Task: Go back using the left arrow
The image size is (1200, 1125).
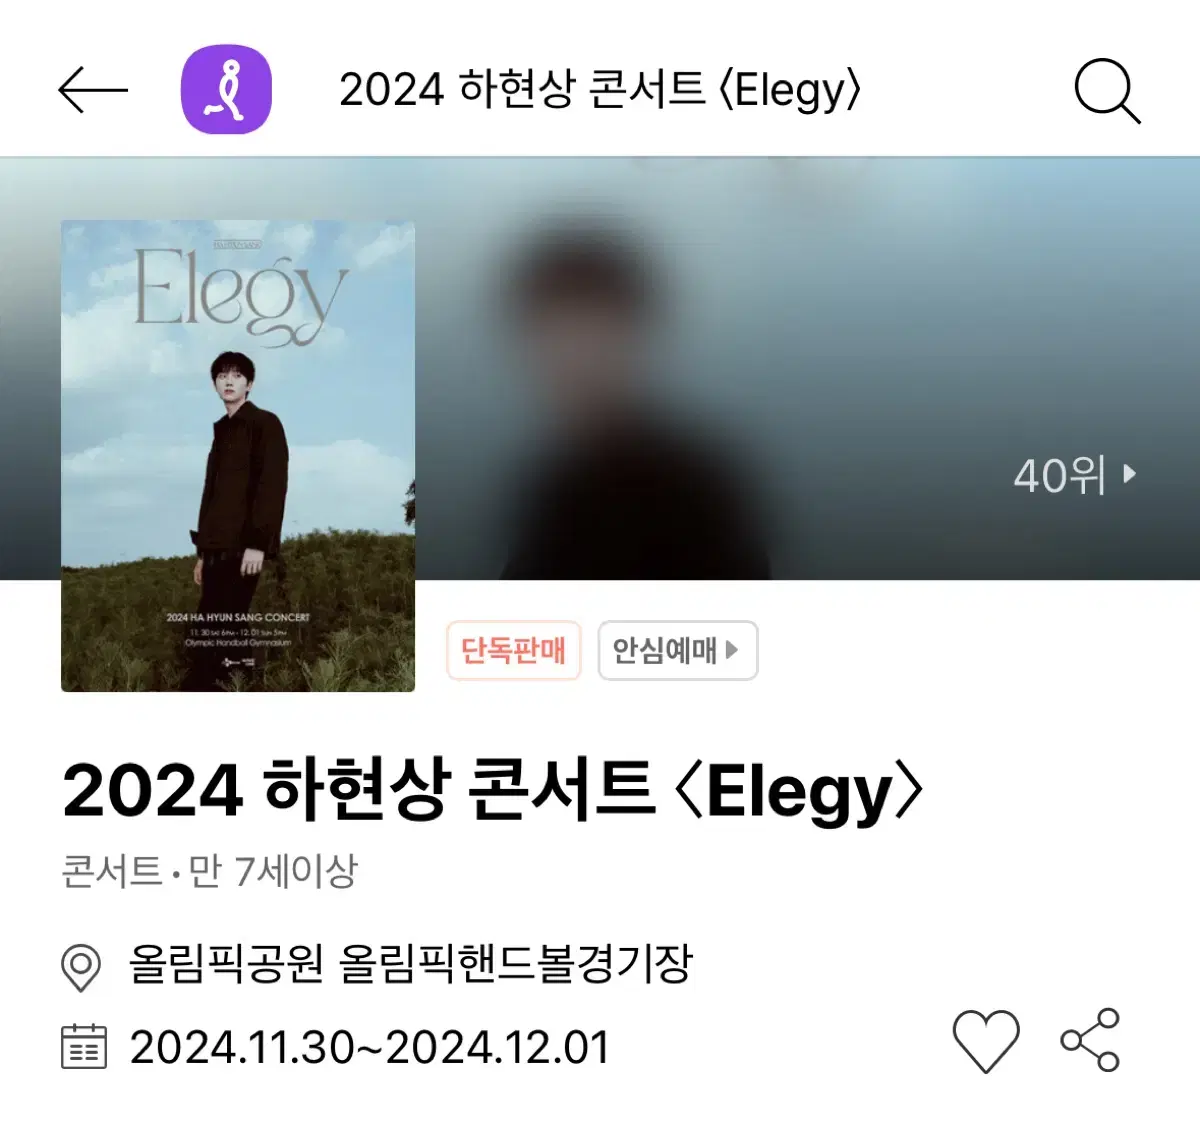Action: tap(93, 90)
